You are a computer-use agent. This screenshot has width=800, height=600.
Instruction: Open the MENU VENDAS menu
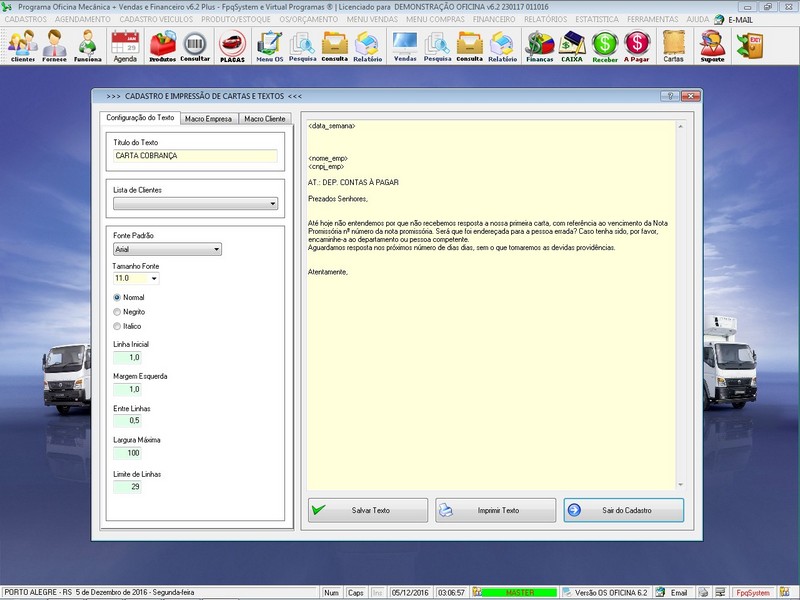tap(372, 19)
